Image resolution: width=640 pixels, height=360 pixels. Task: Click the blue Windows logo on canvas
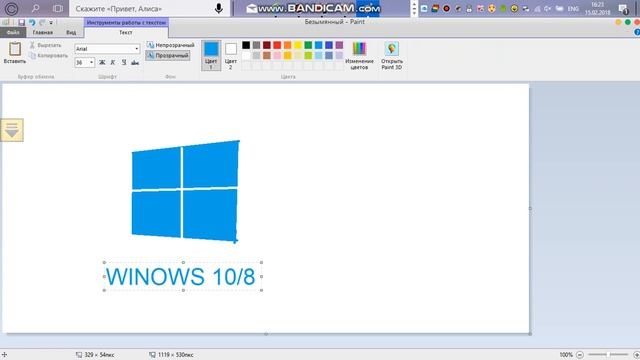[185, 191]
